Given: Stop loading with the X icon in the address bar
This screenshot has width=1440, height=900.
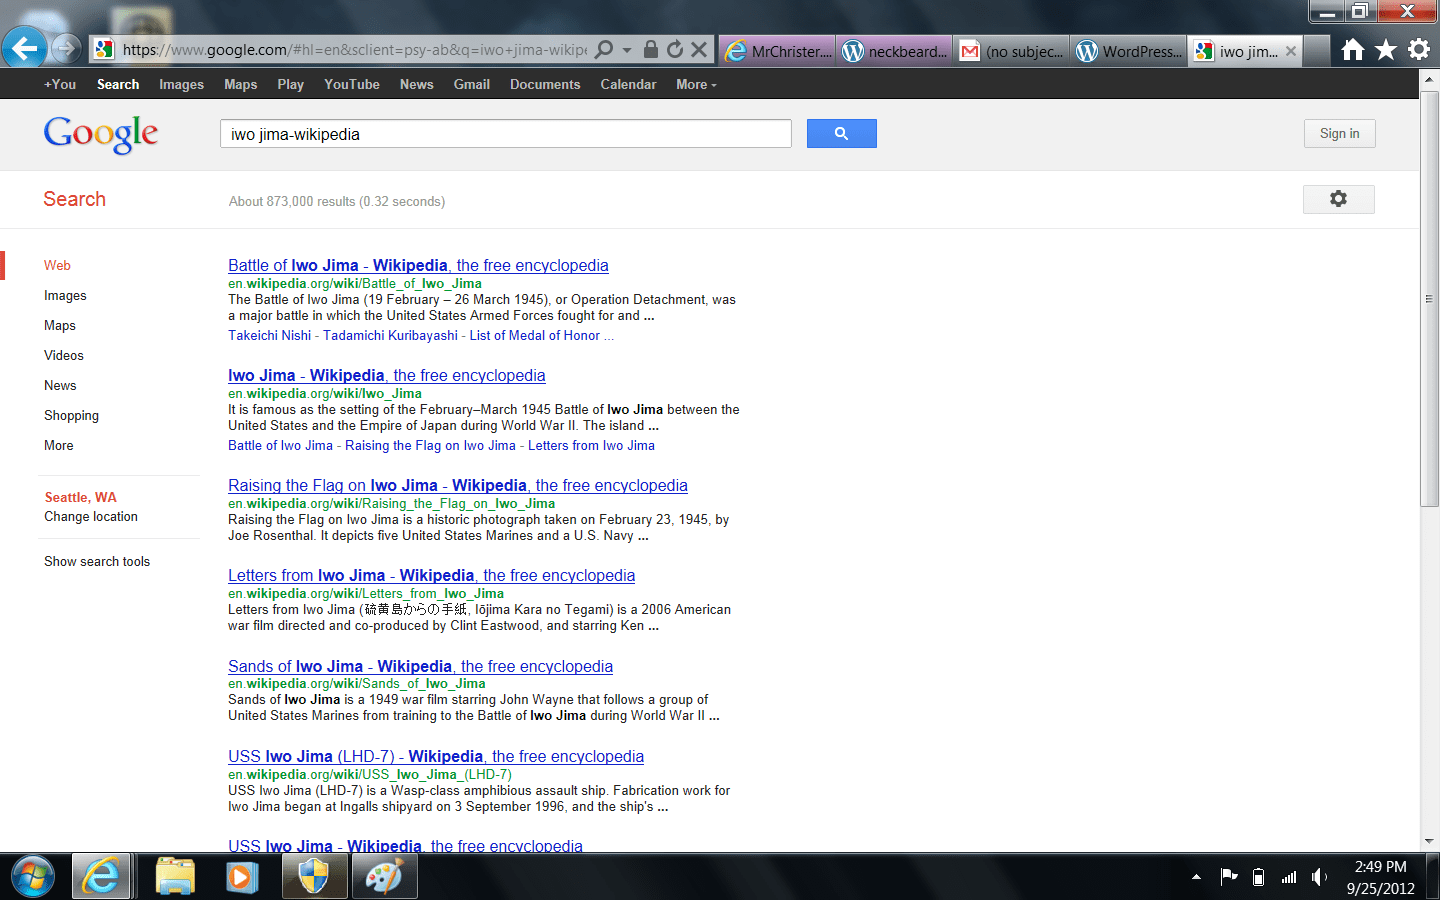Looking at the screenshot, I should coord(699,49).
